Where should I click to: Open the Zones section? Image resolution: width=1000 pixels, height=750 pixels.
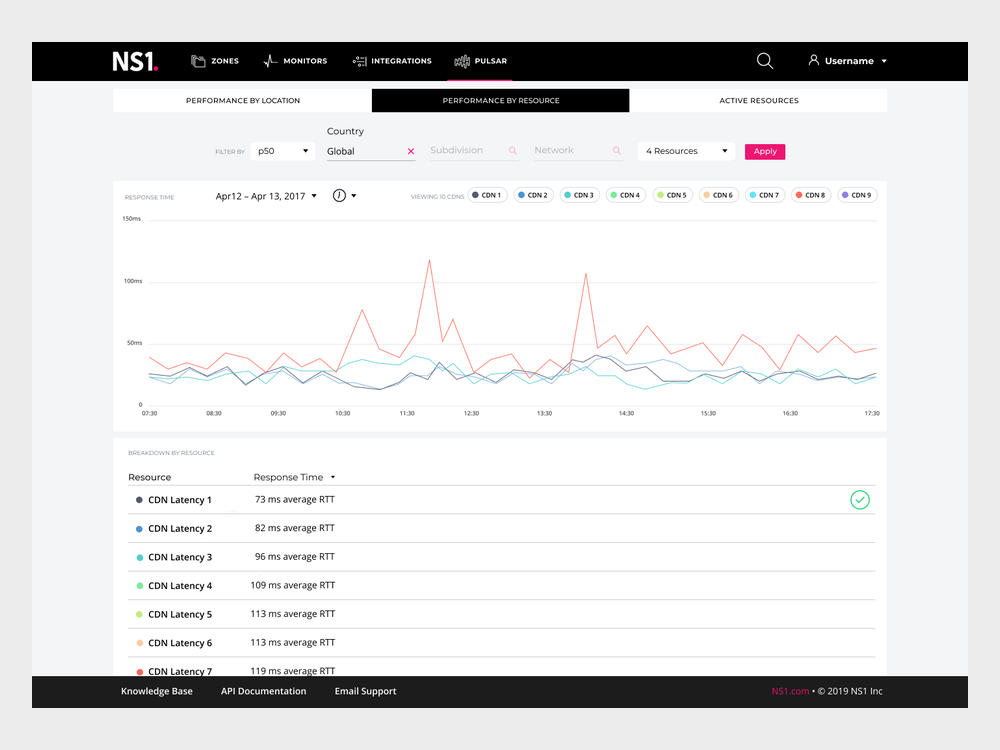[215, 61]
